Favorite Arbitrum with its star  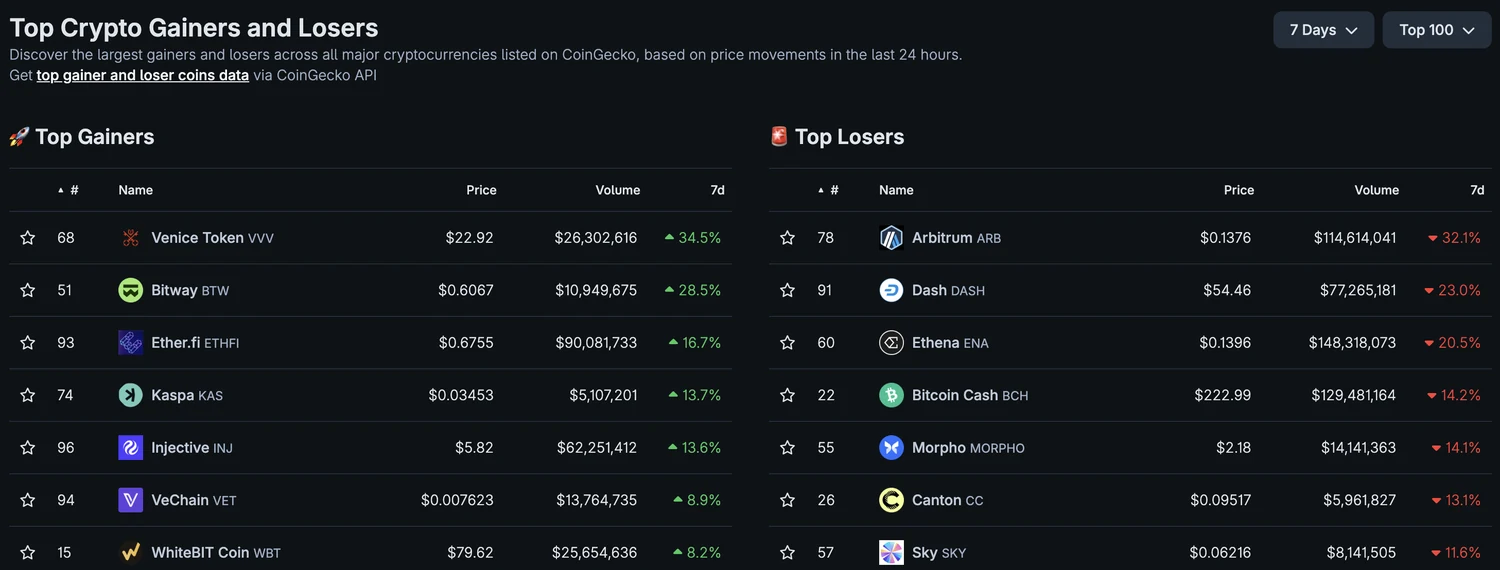click(x=788, y=238)
